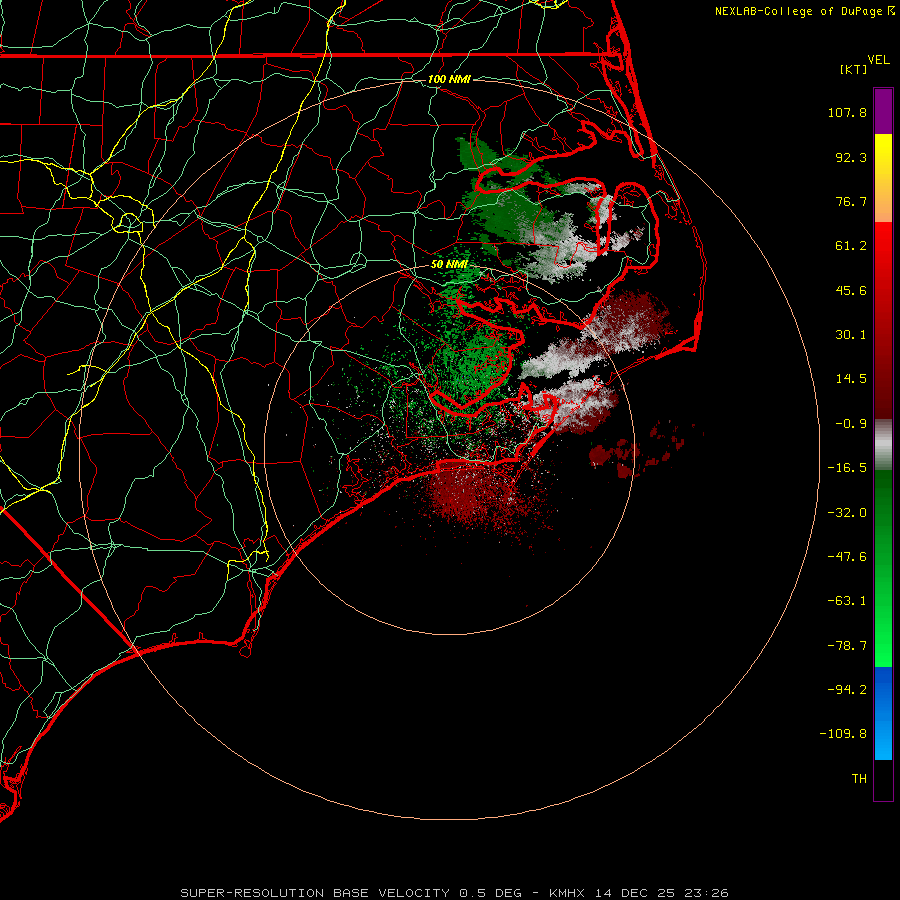This screenshot has height=900, width=900.
Task: Select the 30.1 scale value
Action: [x=851, y=335]
